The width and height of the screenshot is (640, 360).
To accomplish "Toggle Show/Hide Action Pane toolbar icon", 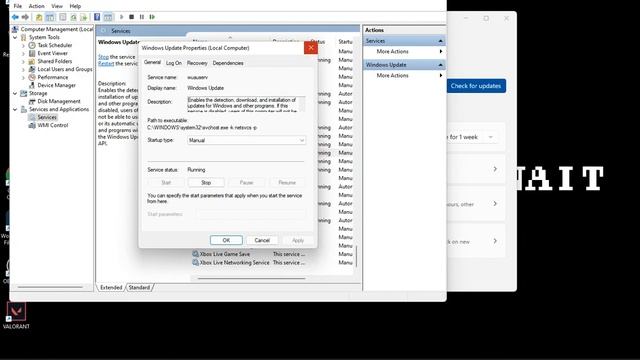I will click(108, 17).
